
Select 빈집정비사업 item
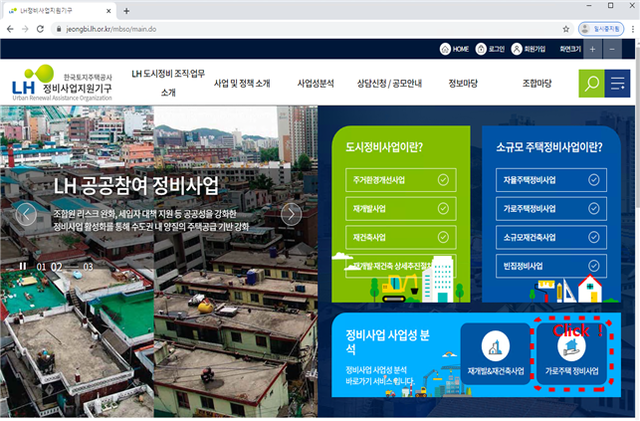pyautogui.click(x=551, y=266)
